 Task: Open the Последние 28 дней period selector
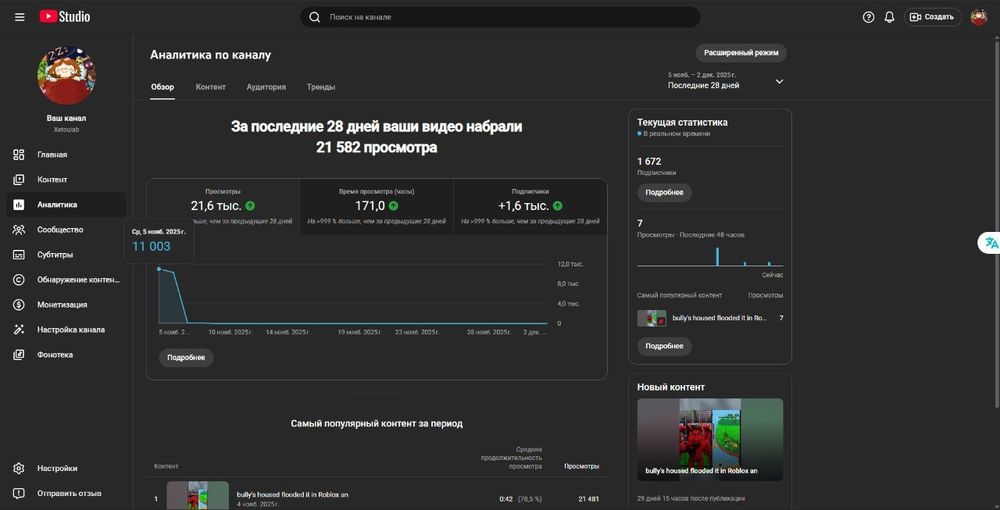pos(726,80)
